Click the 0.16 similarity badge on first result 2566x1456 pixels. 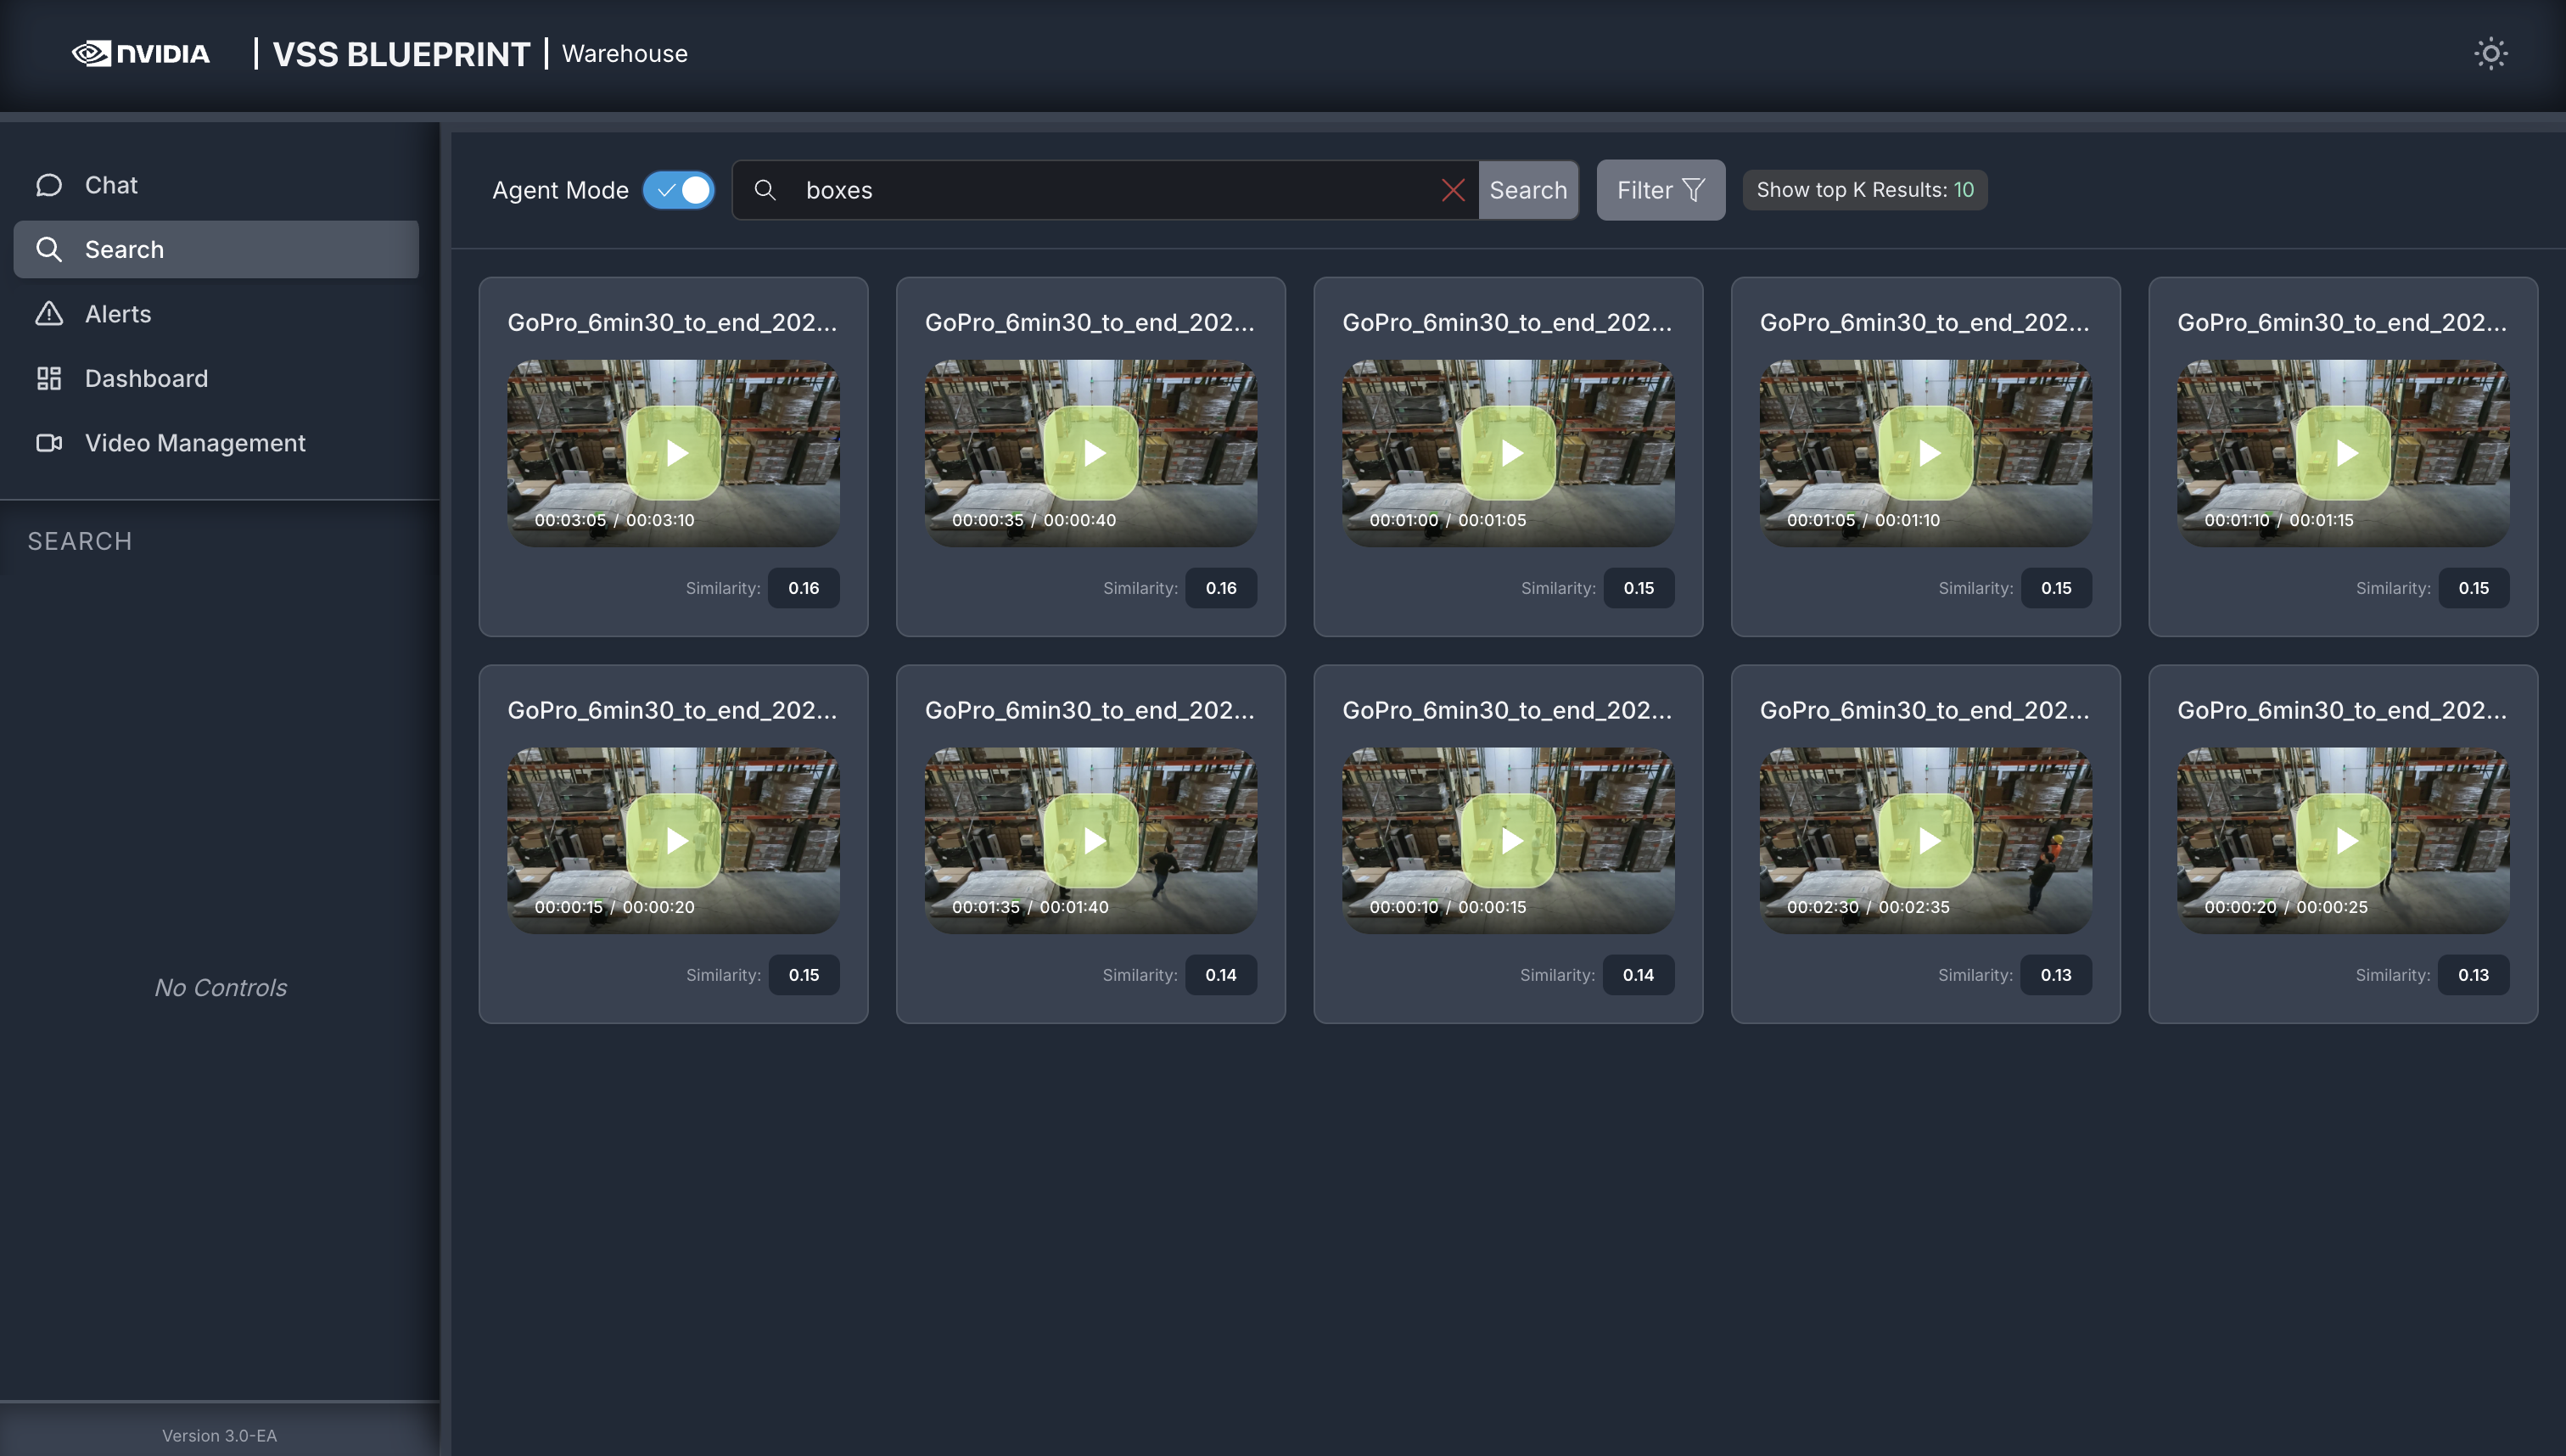pyautogui.click(x=804, y=588)
